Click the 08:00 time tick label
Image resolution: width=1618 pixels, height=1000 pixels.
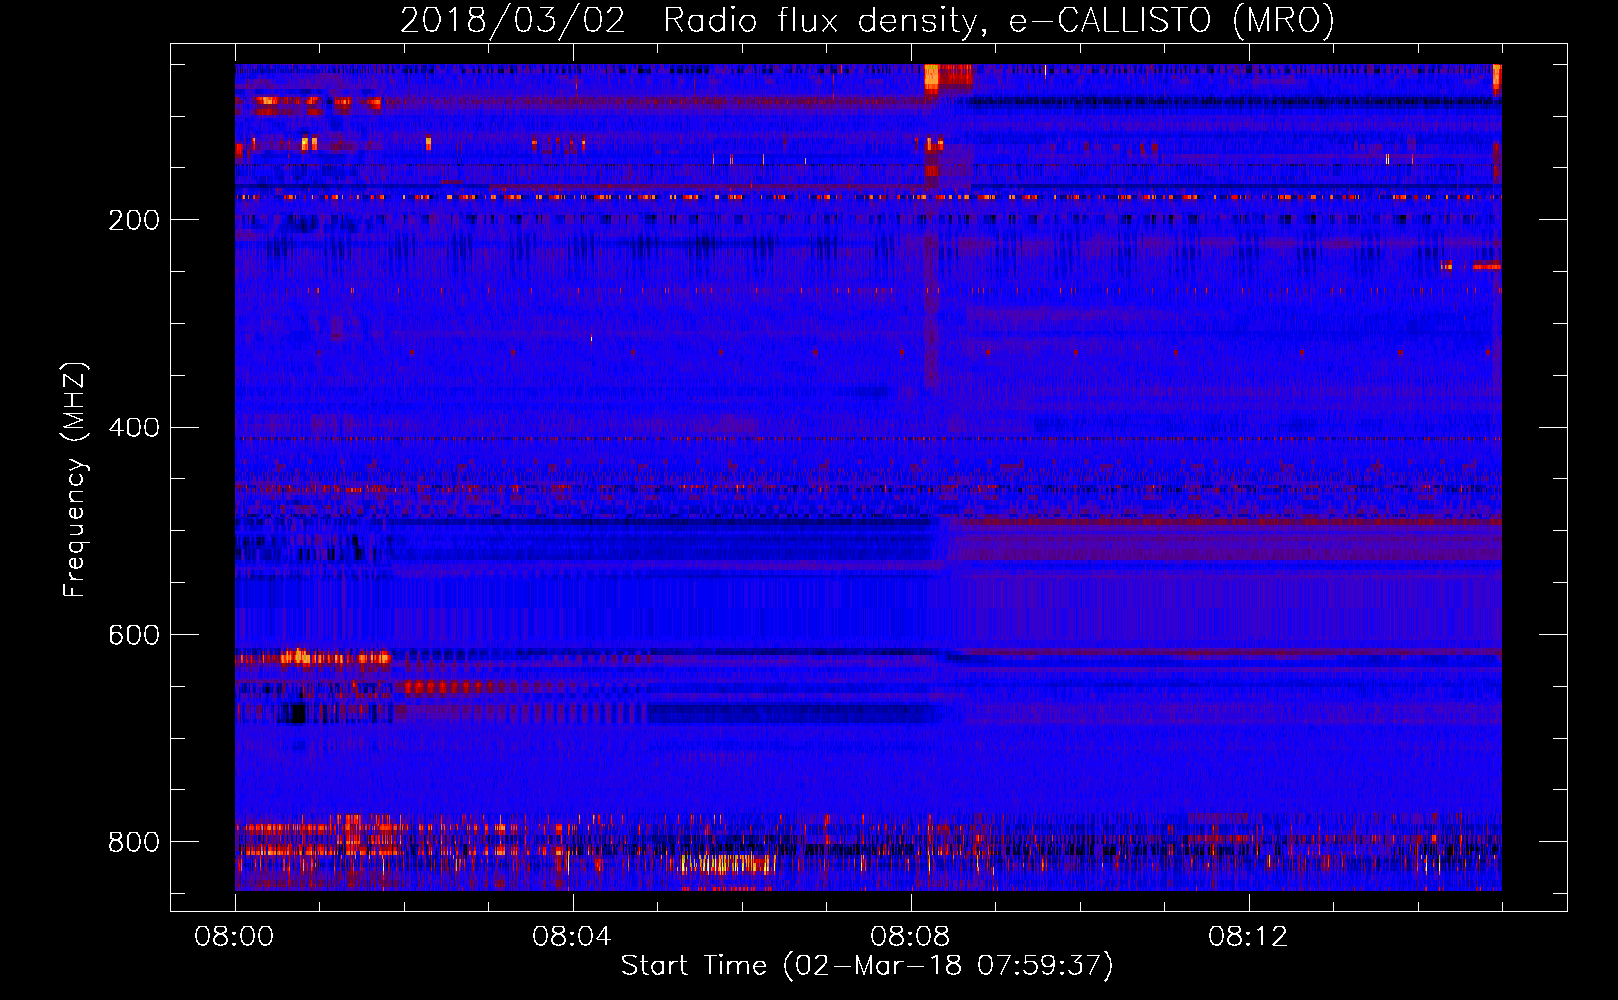coord(234,937)
